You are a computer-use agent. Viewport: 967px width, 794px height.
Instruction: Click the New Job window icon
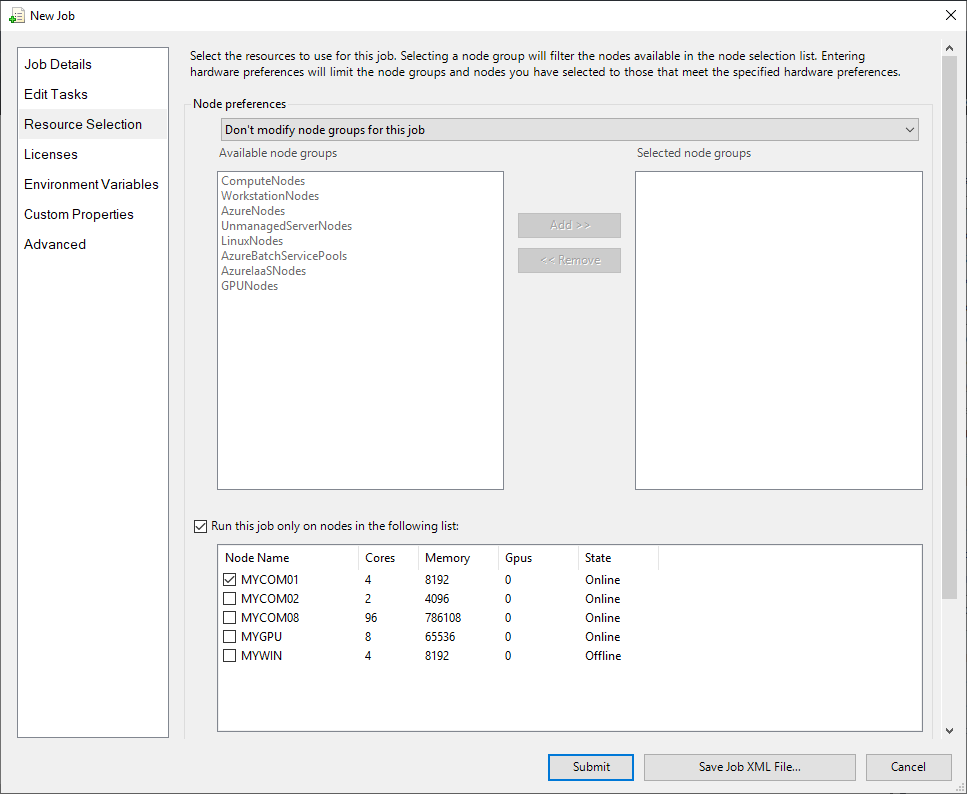tap(16, 15)
